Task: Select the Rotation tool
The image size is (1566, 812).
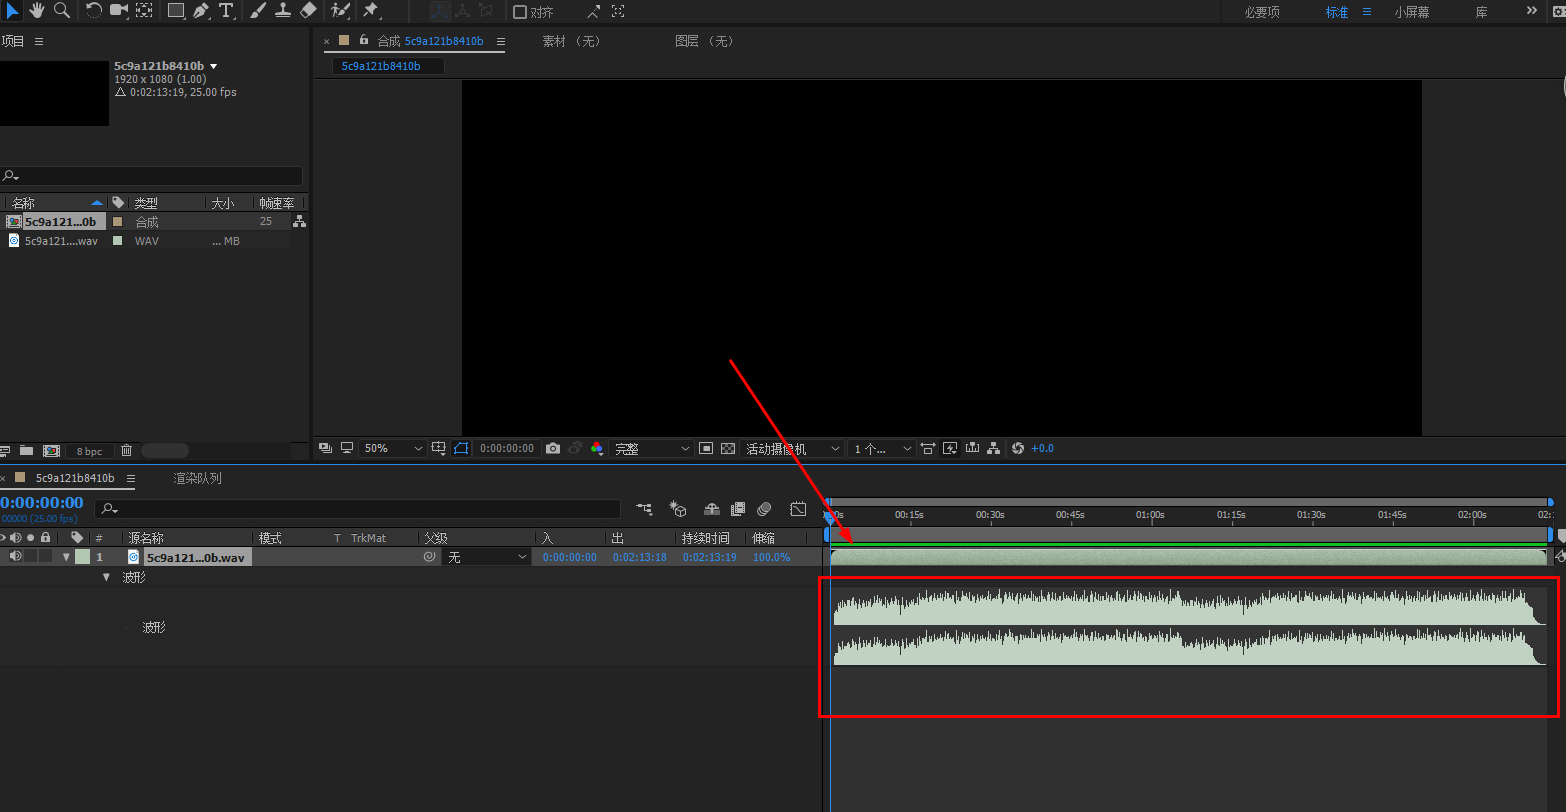Action: point(94,10)
